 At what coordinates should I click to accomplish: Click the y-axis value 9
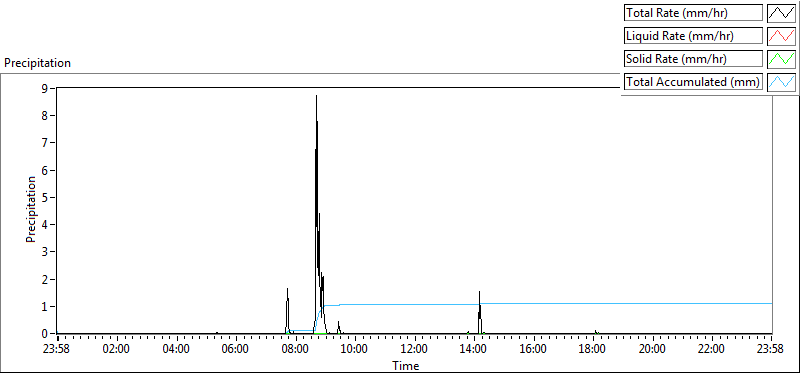(x=45, y=88)
